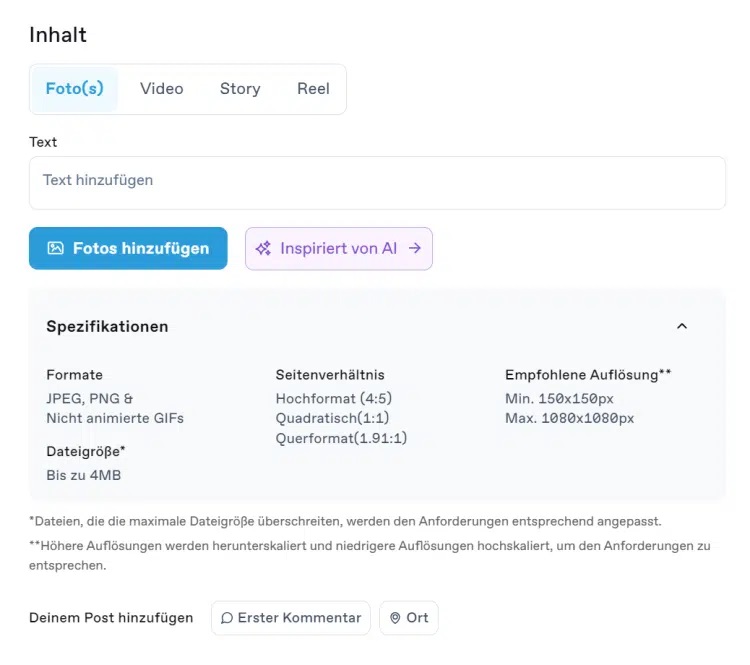This screenshot has width=750, height=665.
Task: Open the Story content tab
Action: 240,89
